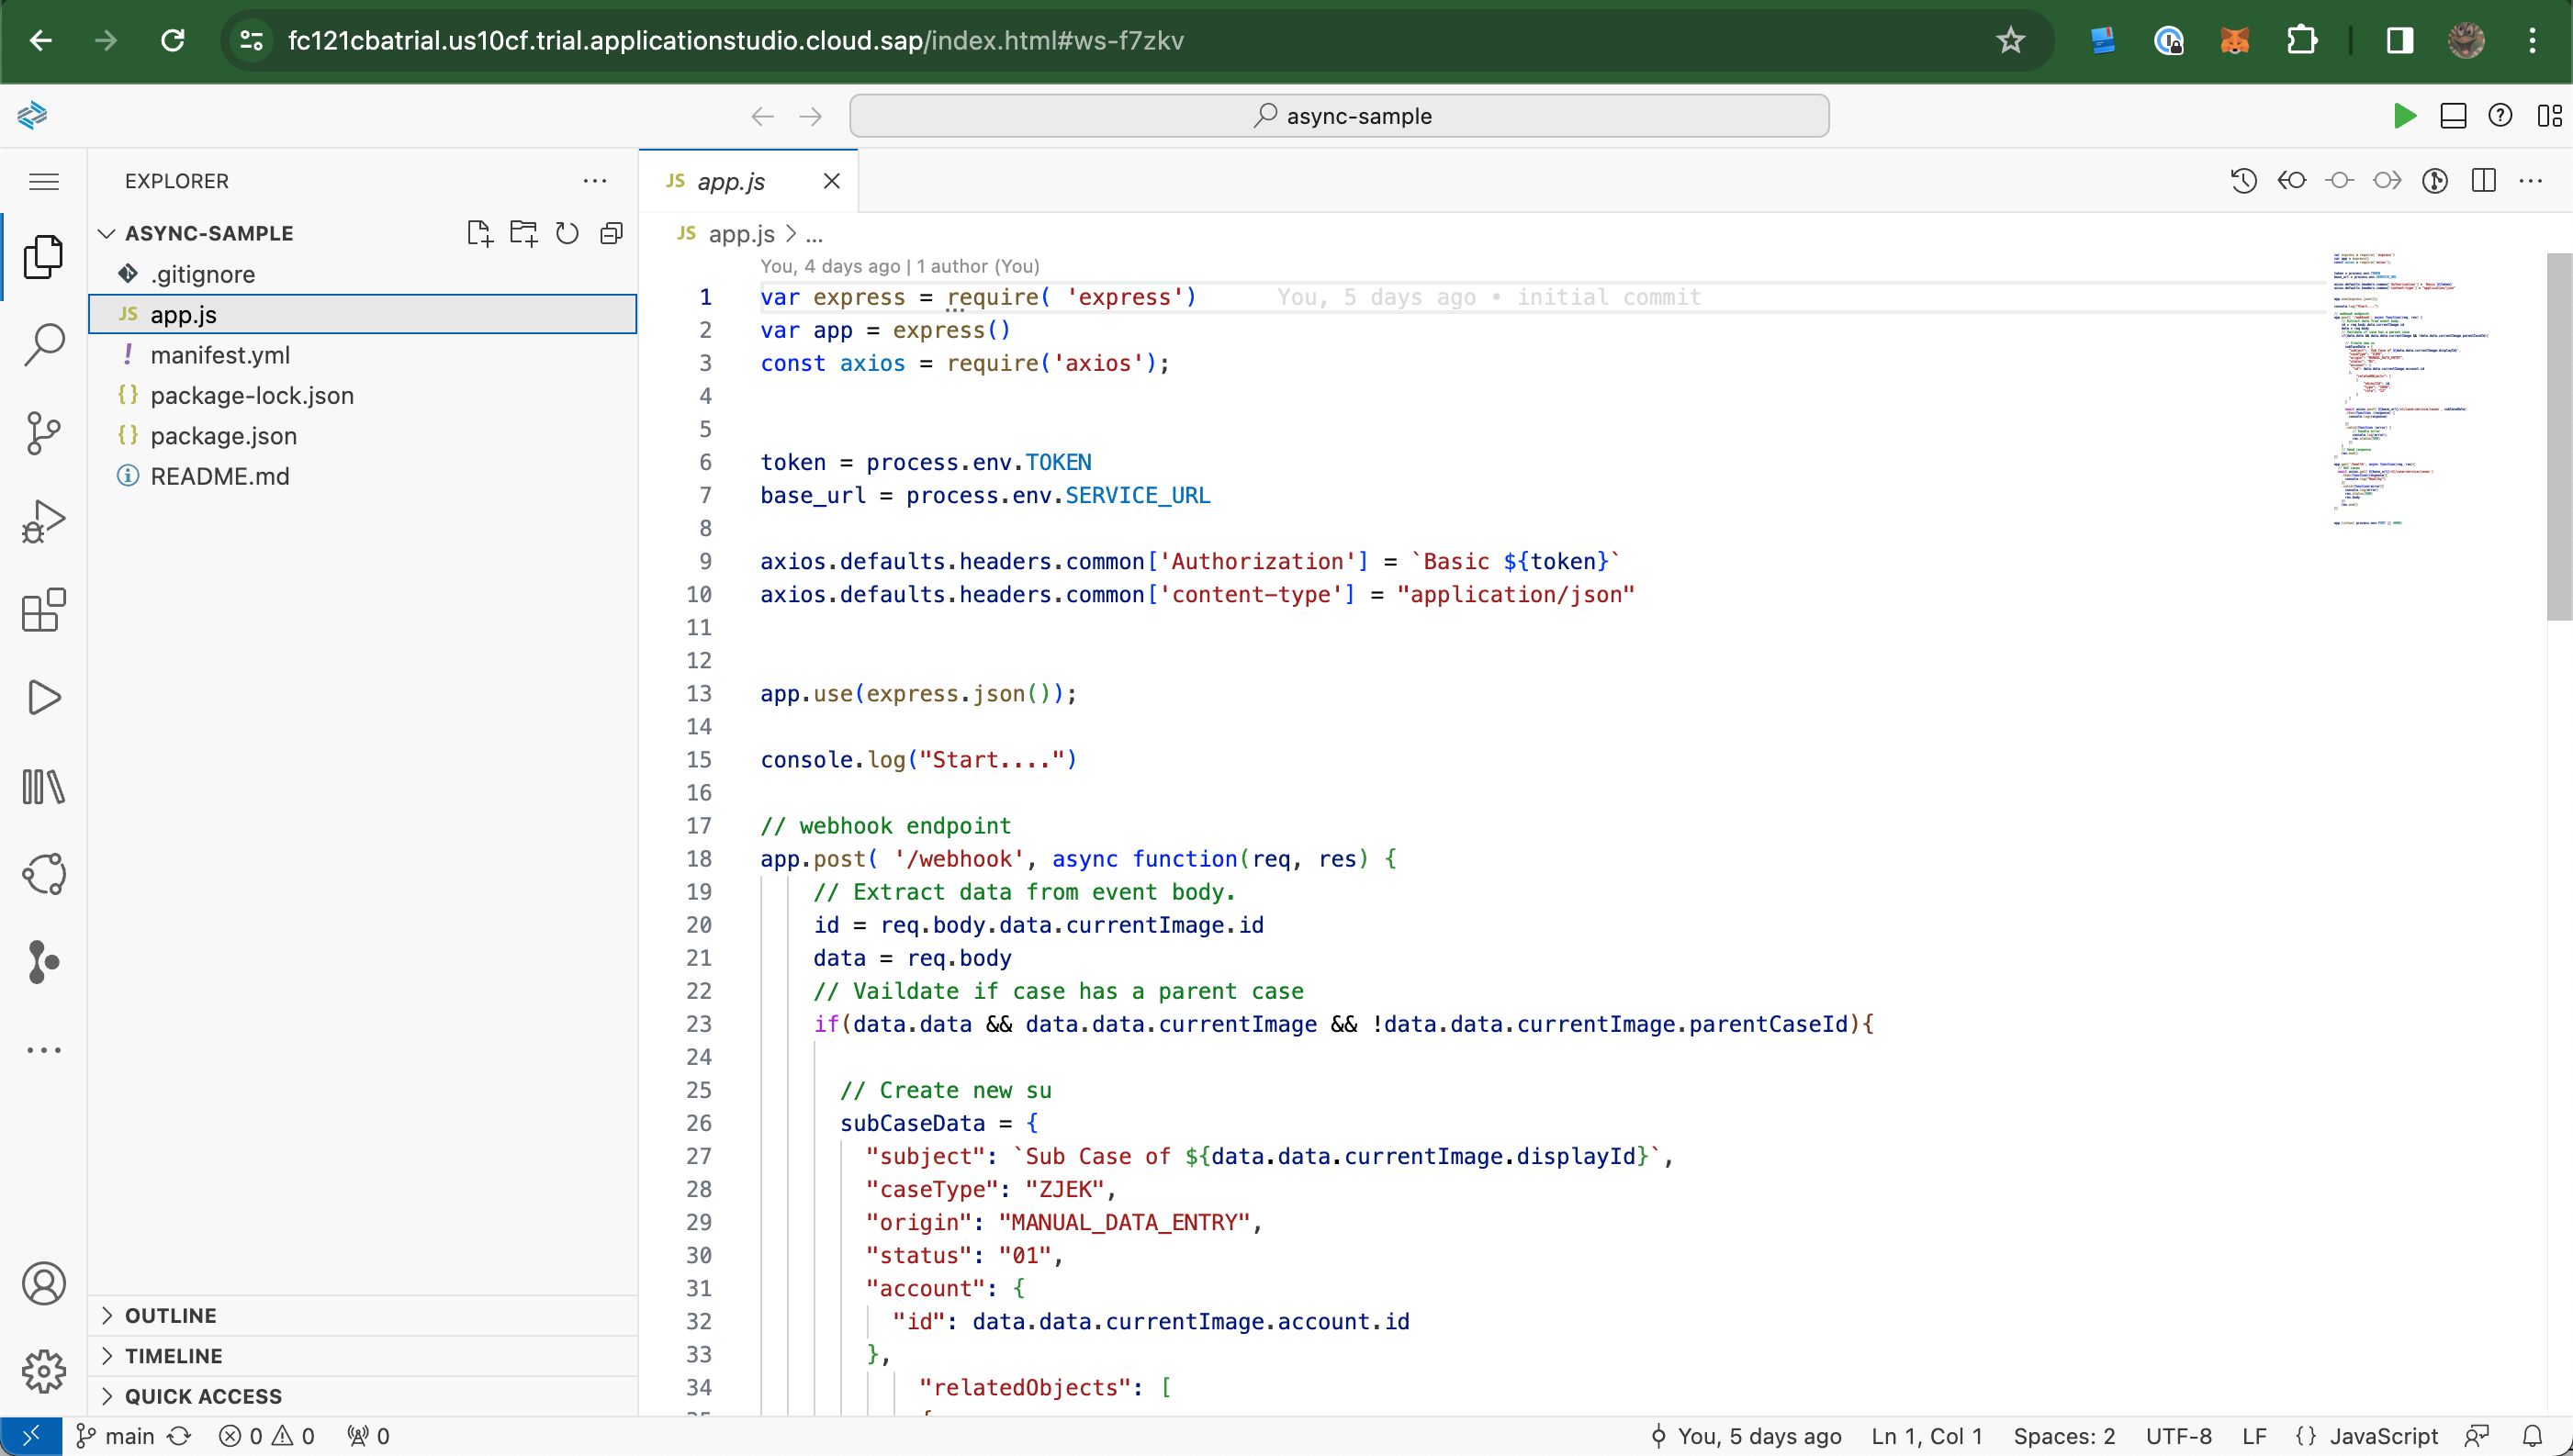Click the feedback icon in status bar
This screenshot has width=2573, height=1456.
coord(2477,1436)
